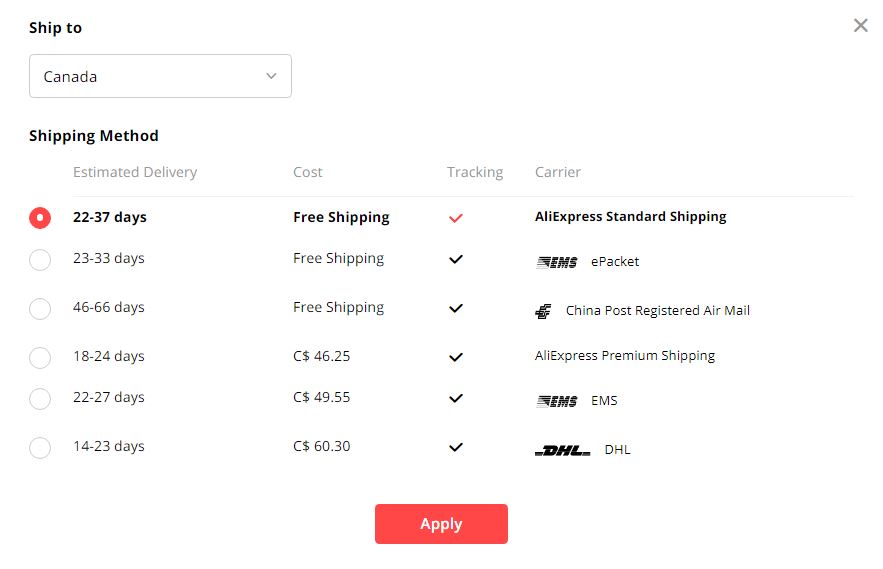The width and height of the screenshot is (883, 569).
Task: Click the C$ 49.55 EMS cost
Action: point(322,397)
